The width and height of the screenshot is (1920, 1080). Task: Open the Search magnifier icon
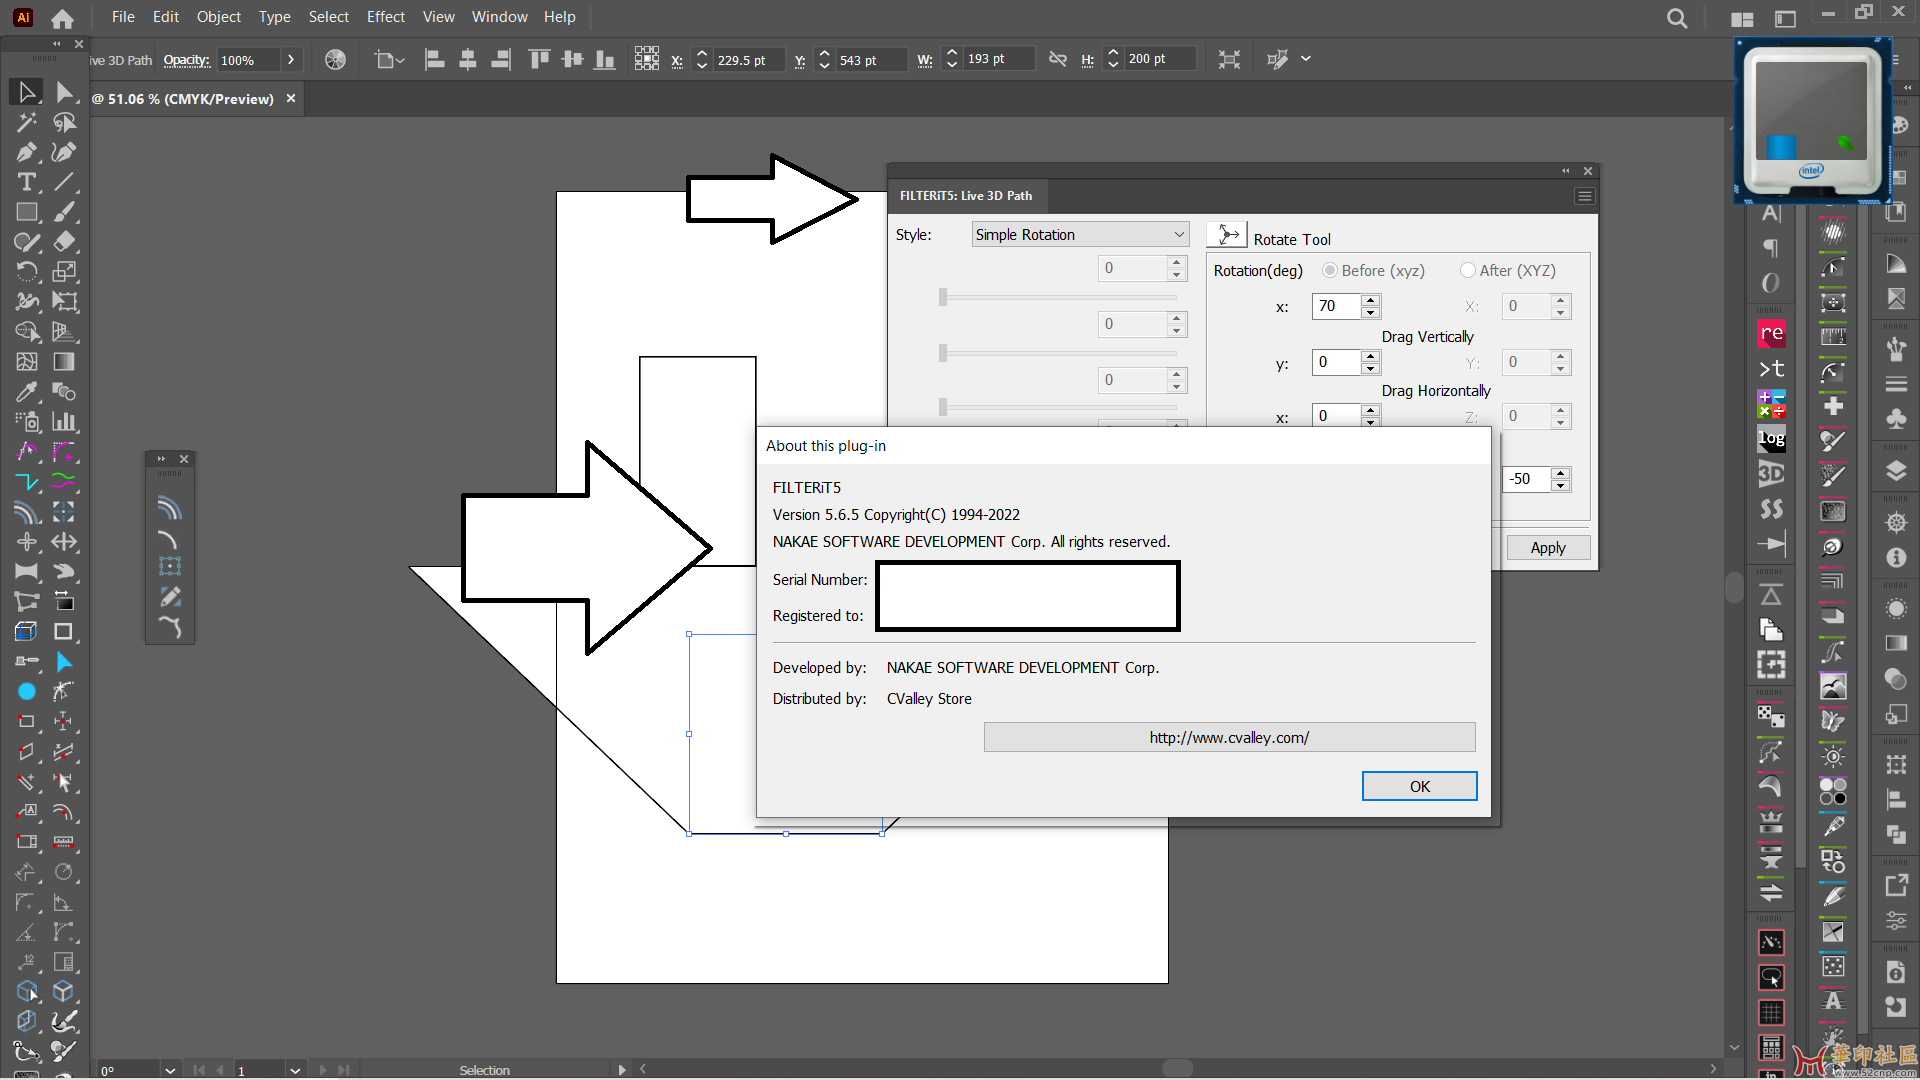1677,18
